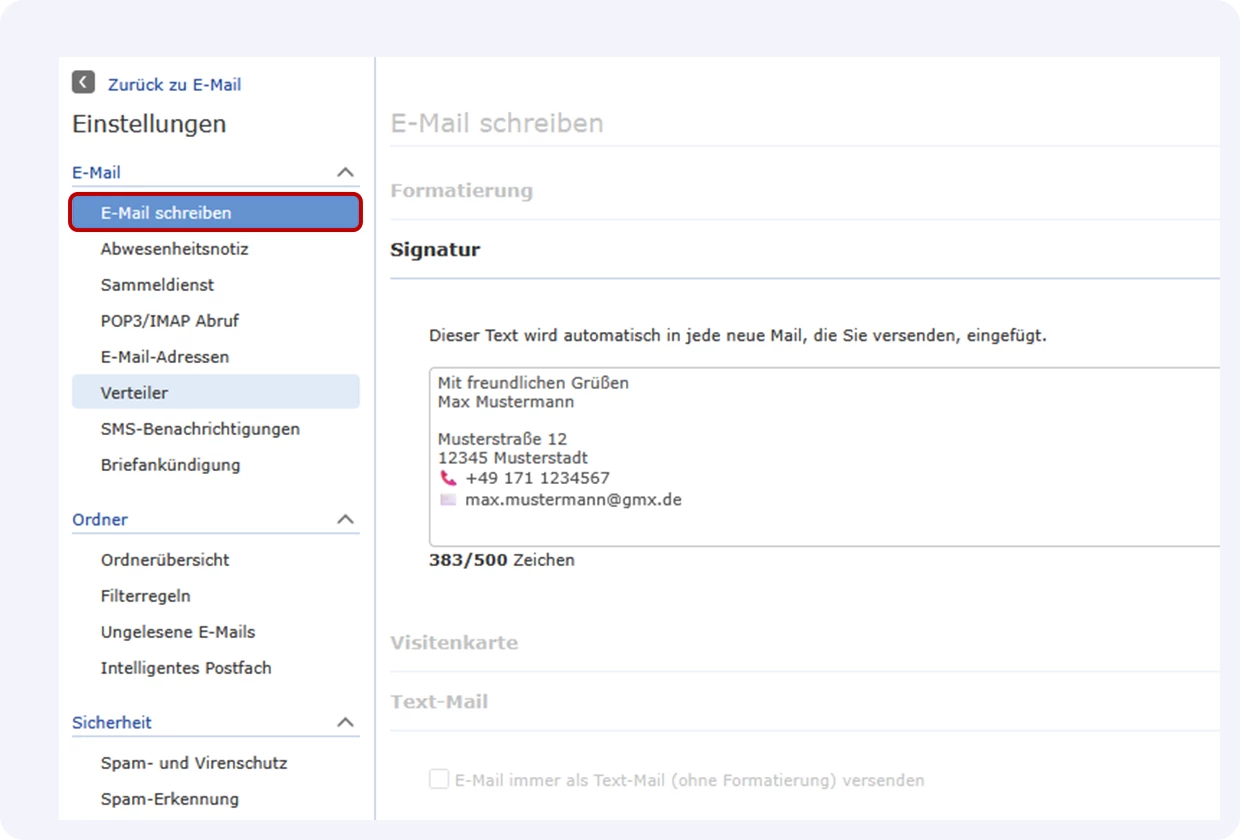The width and height of the screenshot is (1240, 840).
Task: Open the Visitenkarte section
Action: (455, 643)
